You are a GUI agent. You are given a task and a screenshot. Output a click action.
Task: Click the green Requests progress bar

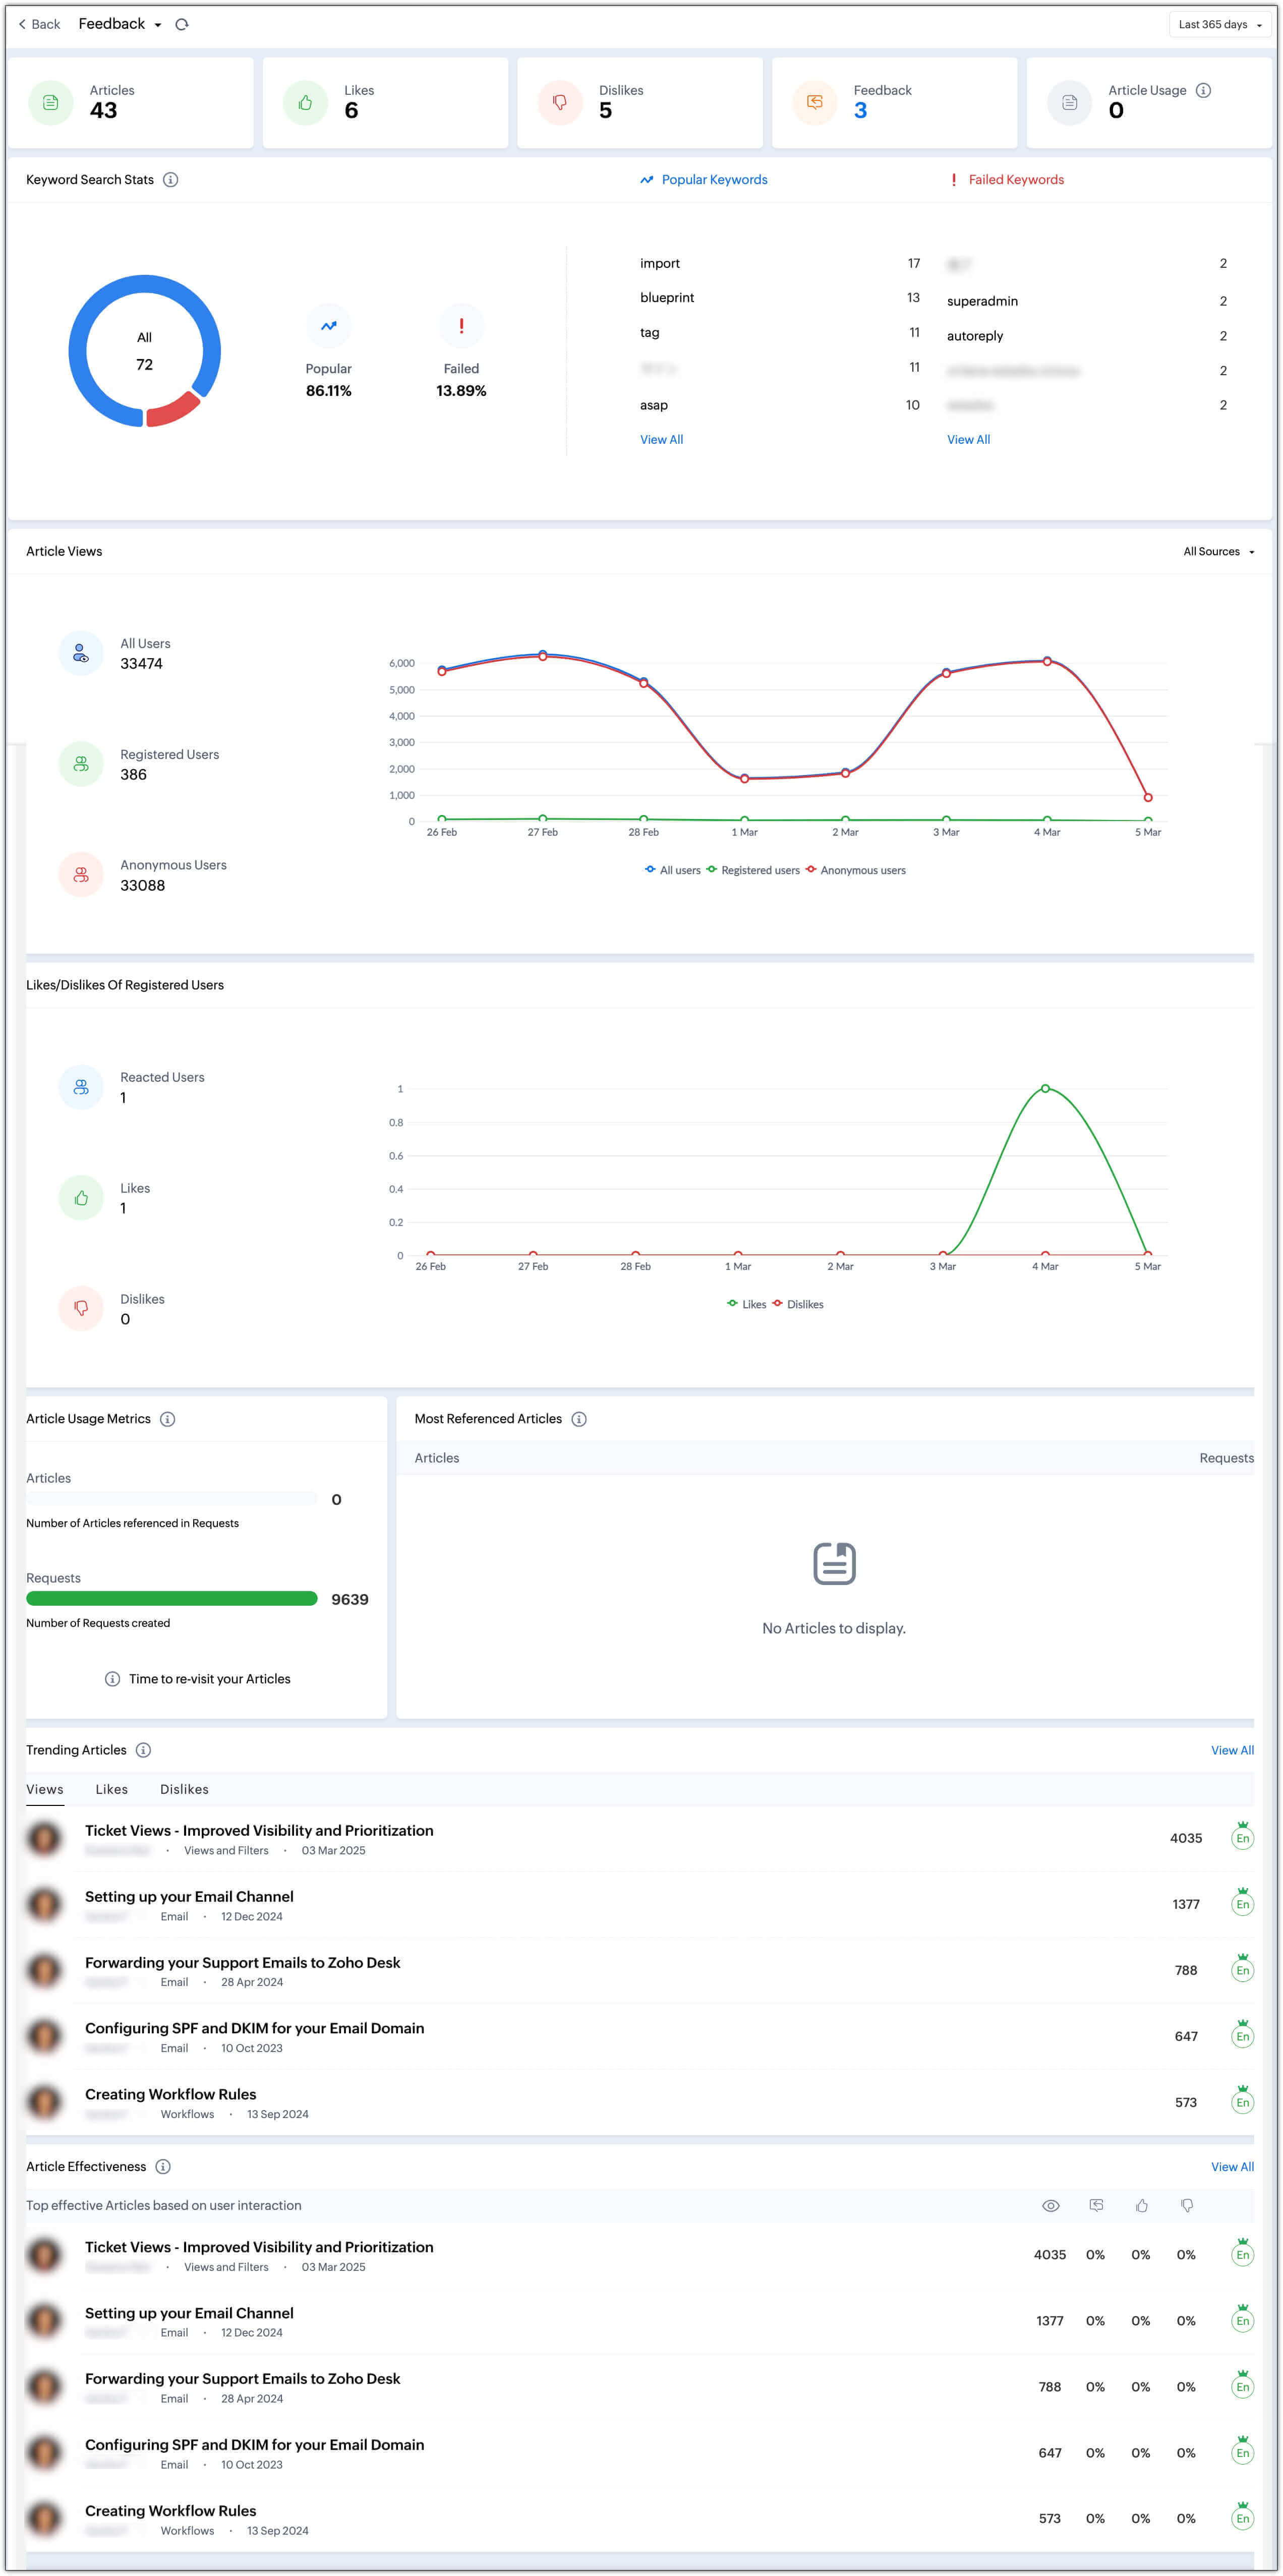[x=171, y=1599]
